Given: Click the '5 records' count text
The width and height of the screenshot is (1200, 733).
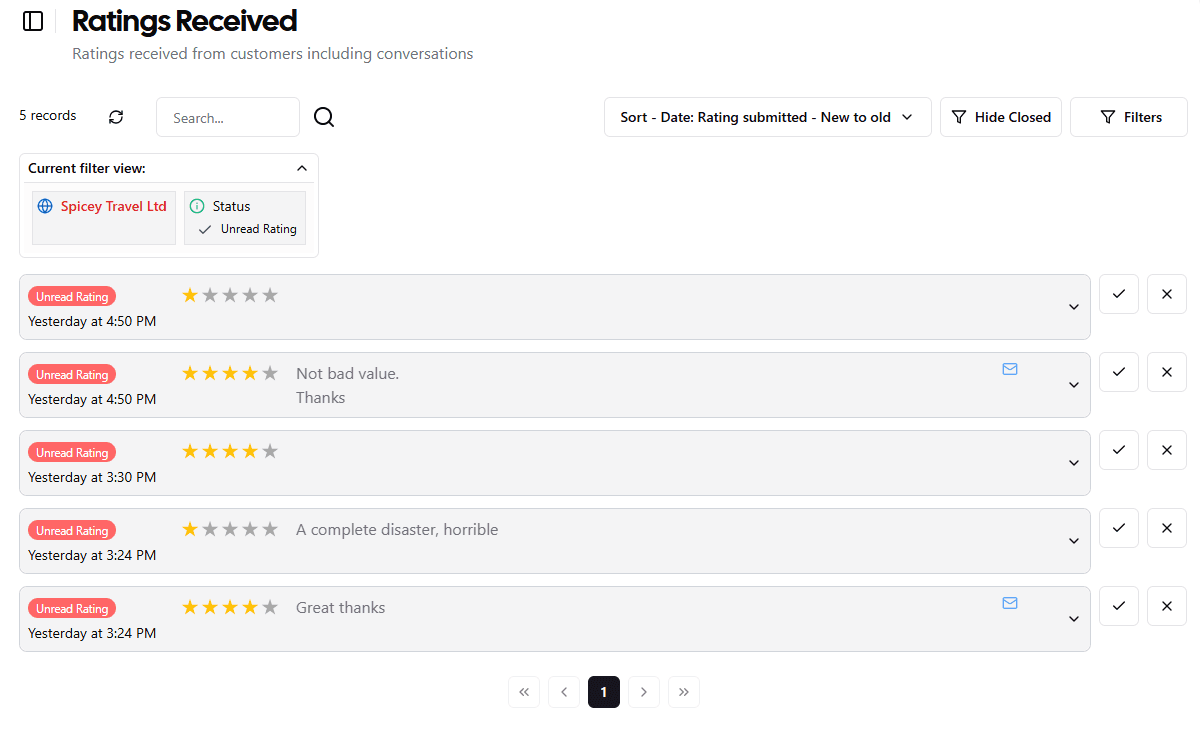Looking at the screenshot, I should [48, 116].
